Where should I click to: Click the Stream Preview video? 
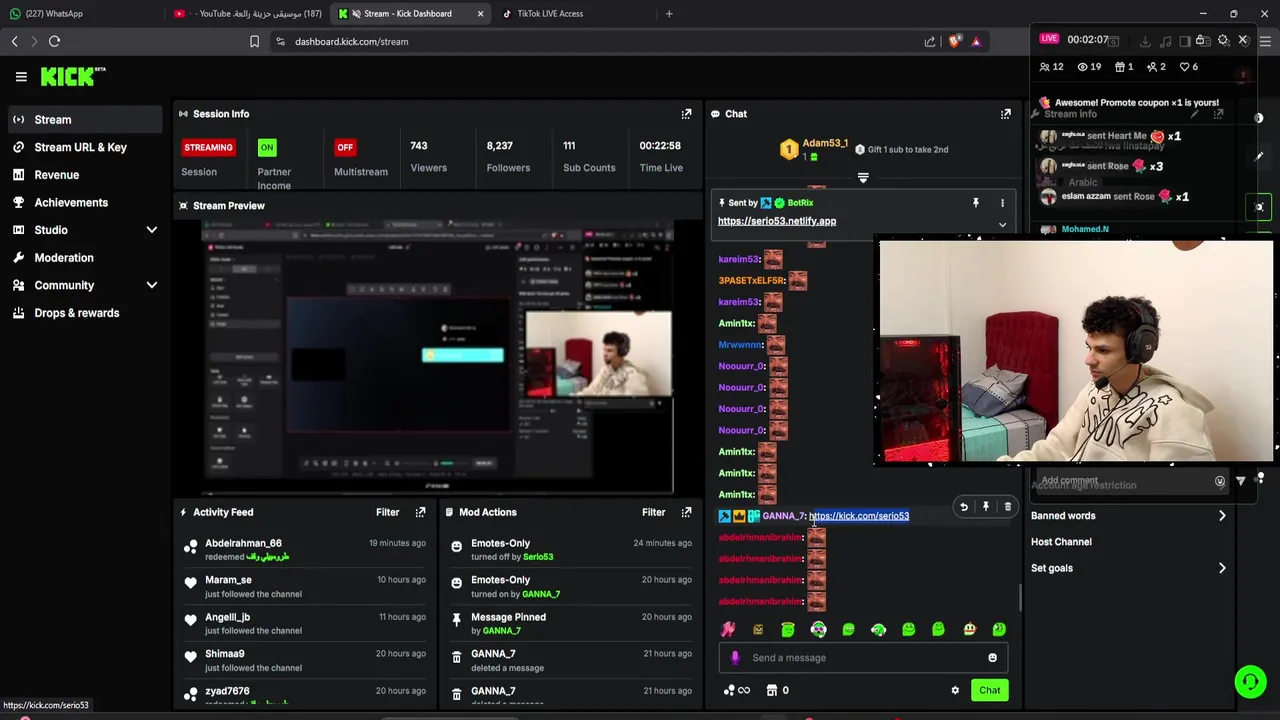coord(438,357)
